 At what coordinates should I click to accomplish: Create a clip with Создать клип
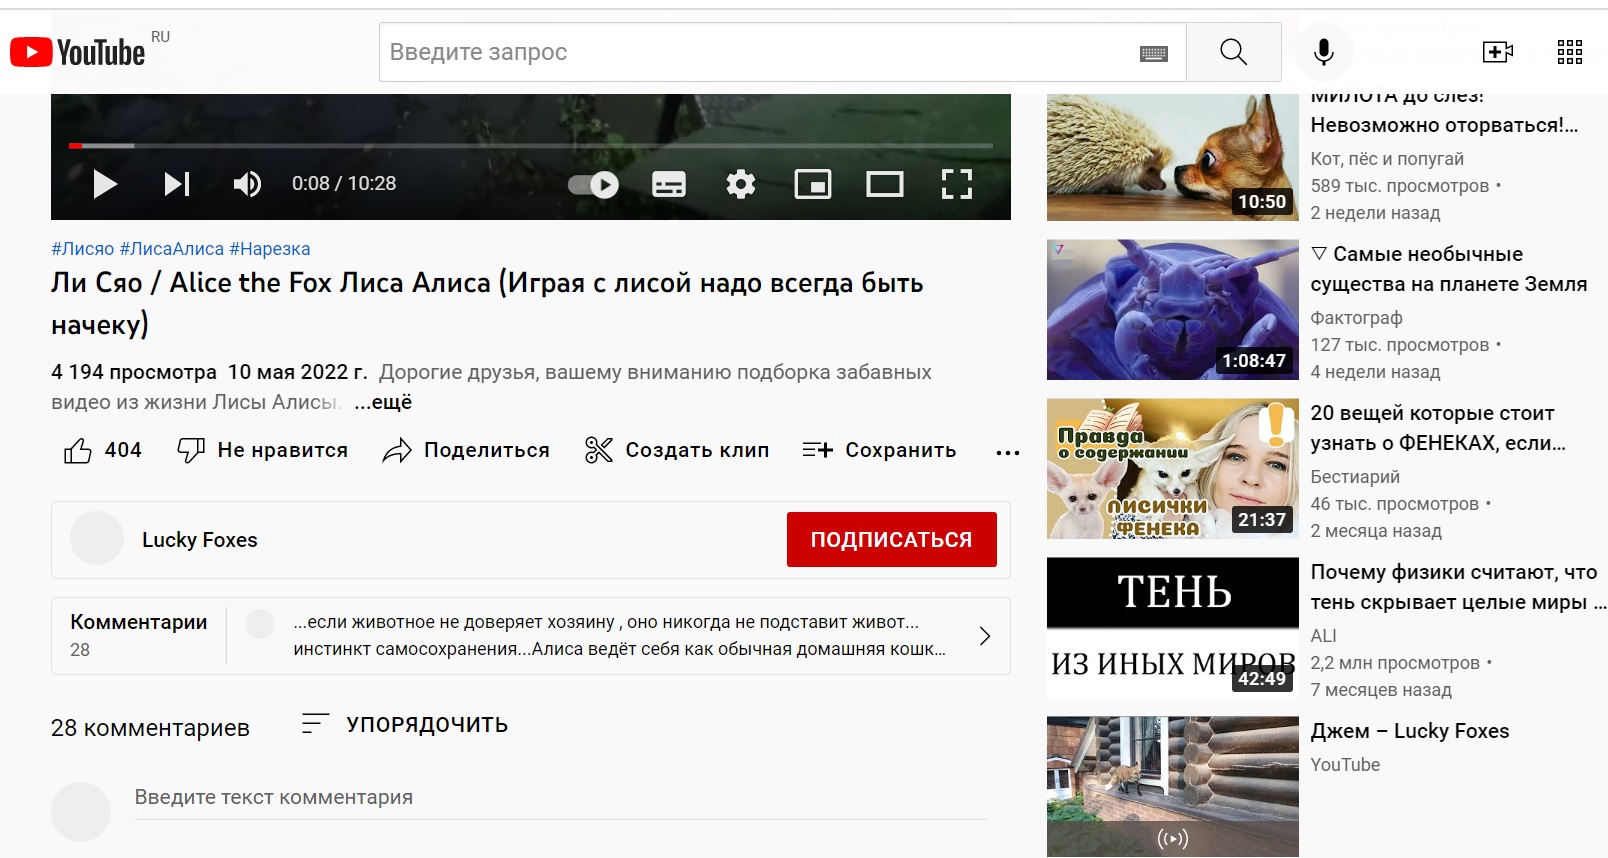point(677,450)
